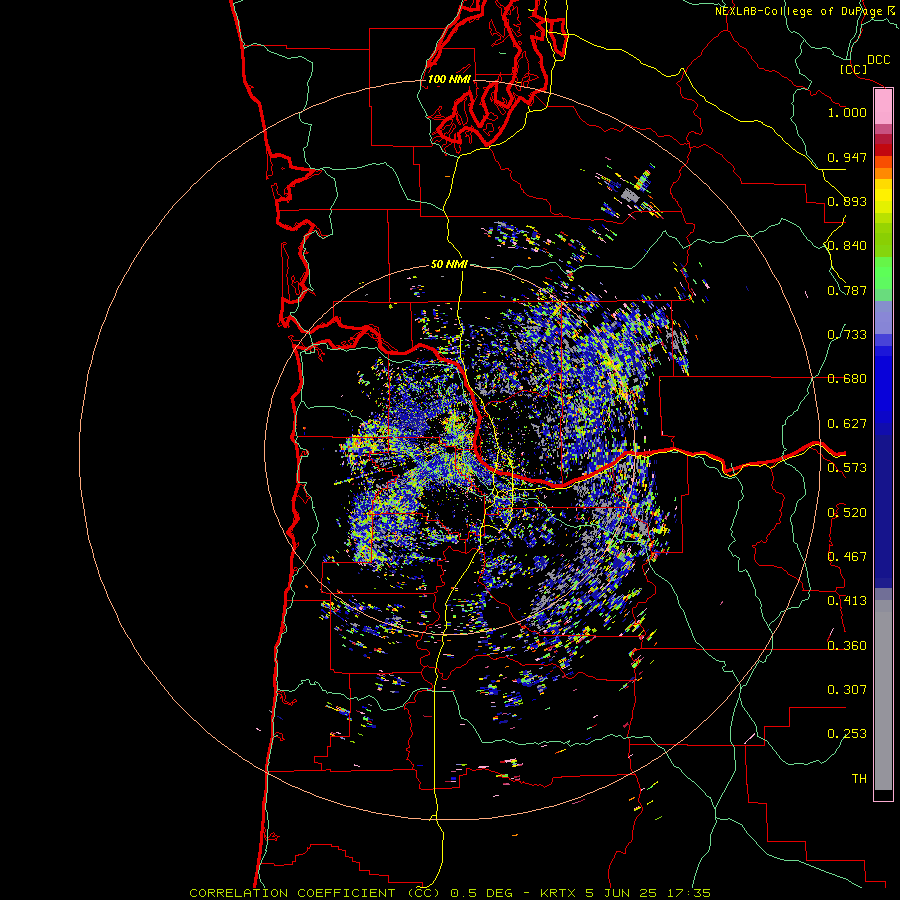Screen dimensions: 900x900
Task: Click the 0.787 legend value
Action: tap(847, 290)
